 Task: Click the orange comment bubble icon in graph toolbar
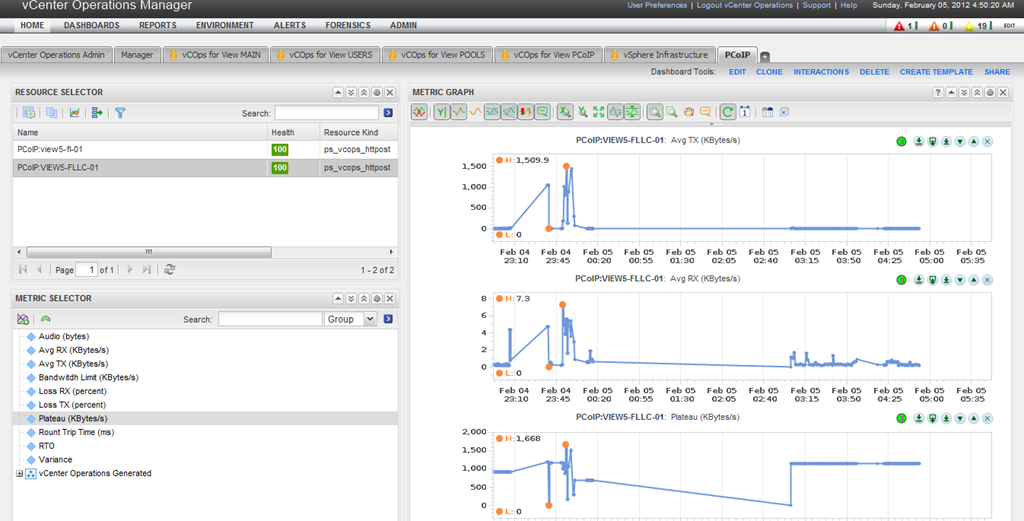pos(705,112)
